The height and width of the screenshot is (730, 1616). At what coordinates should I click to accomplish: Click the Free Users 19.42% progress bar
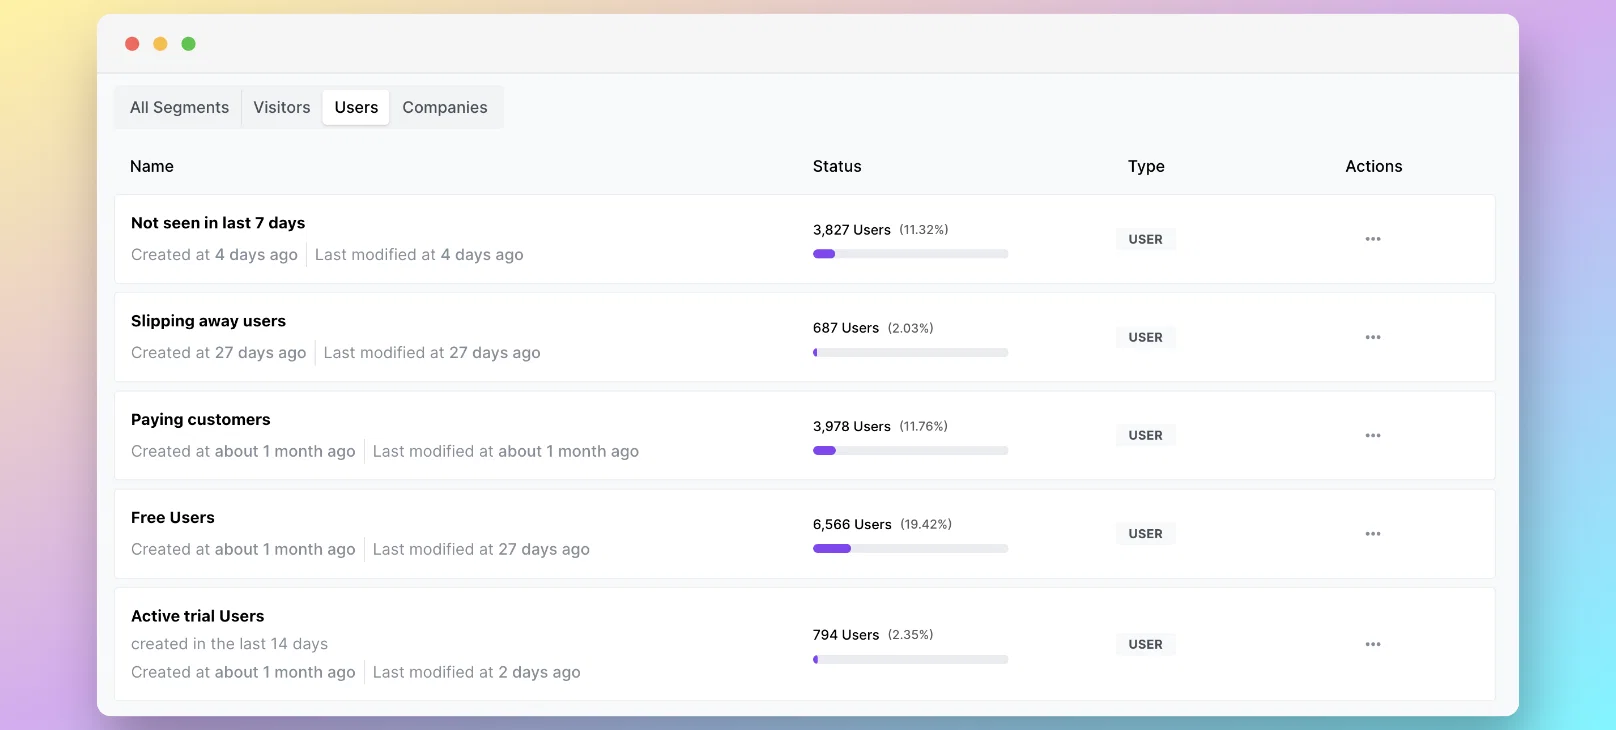910,548
